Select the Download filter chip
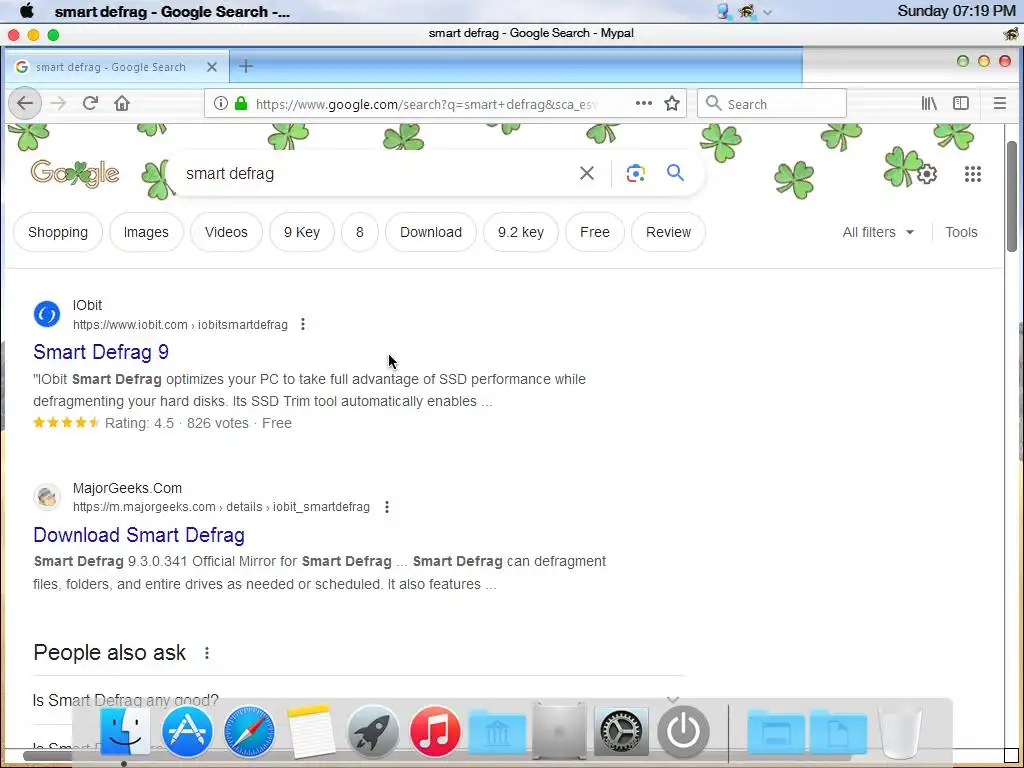 (x=430, y=232)
